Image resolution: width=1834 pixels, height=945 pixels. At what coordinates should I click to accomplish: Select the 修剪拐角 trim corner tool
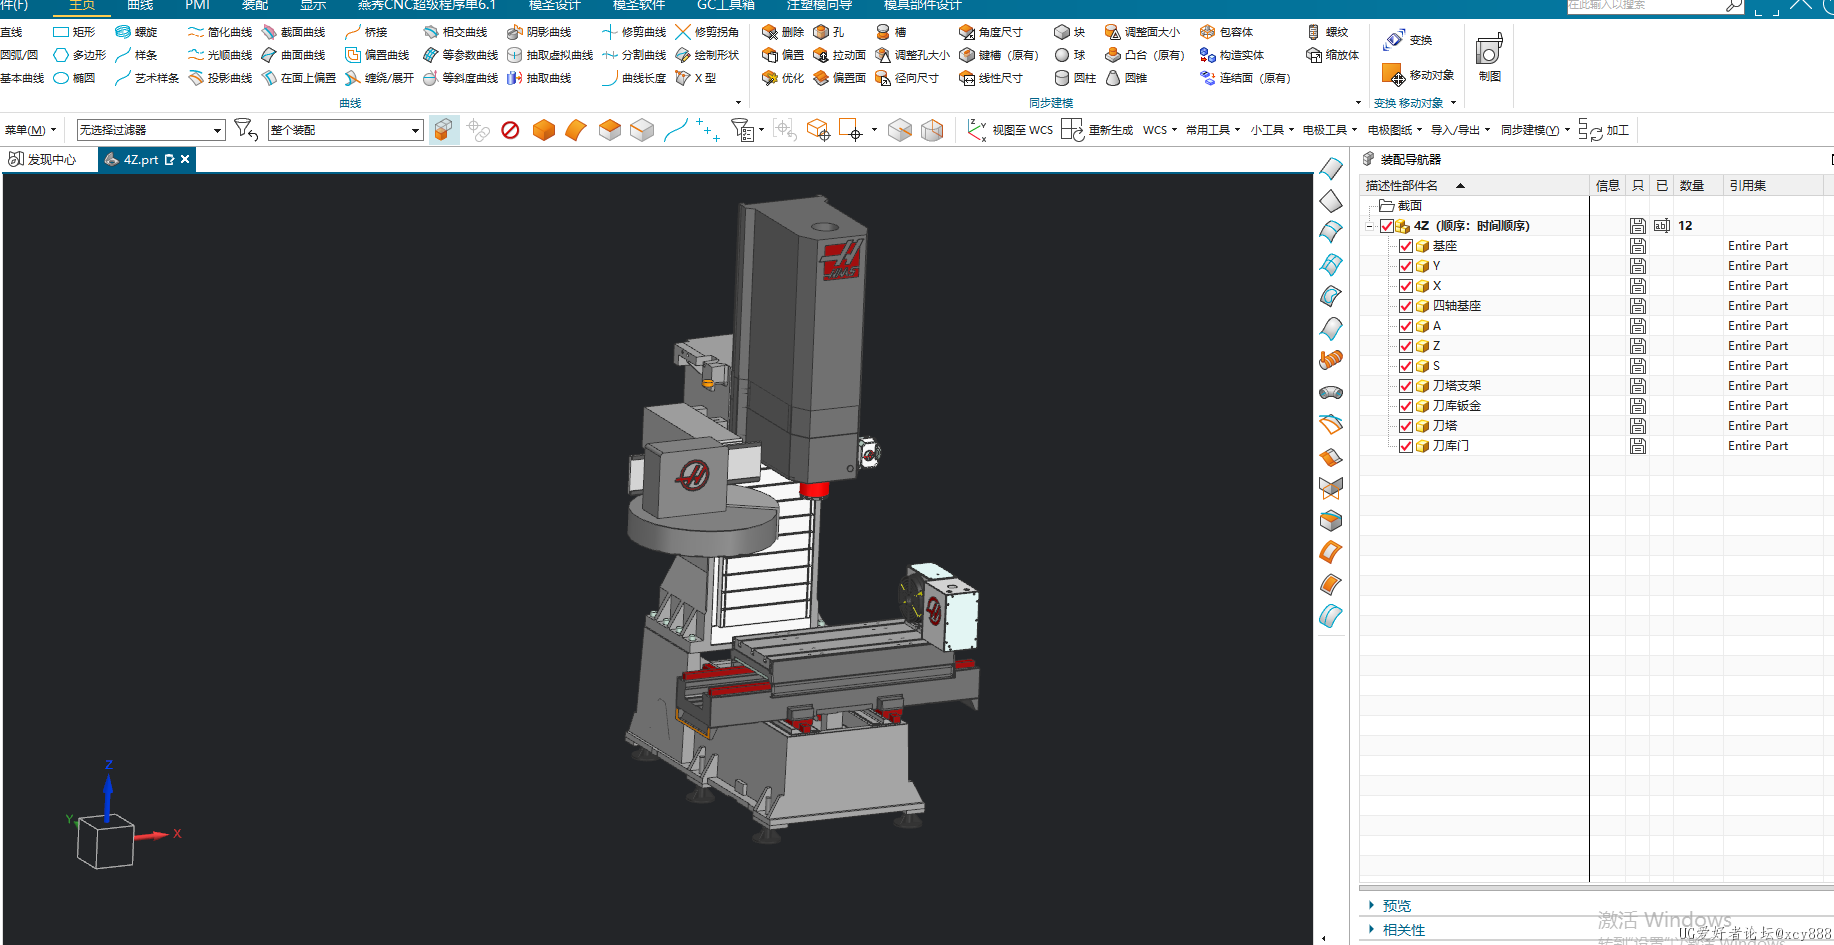(x=707, y=32)
